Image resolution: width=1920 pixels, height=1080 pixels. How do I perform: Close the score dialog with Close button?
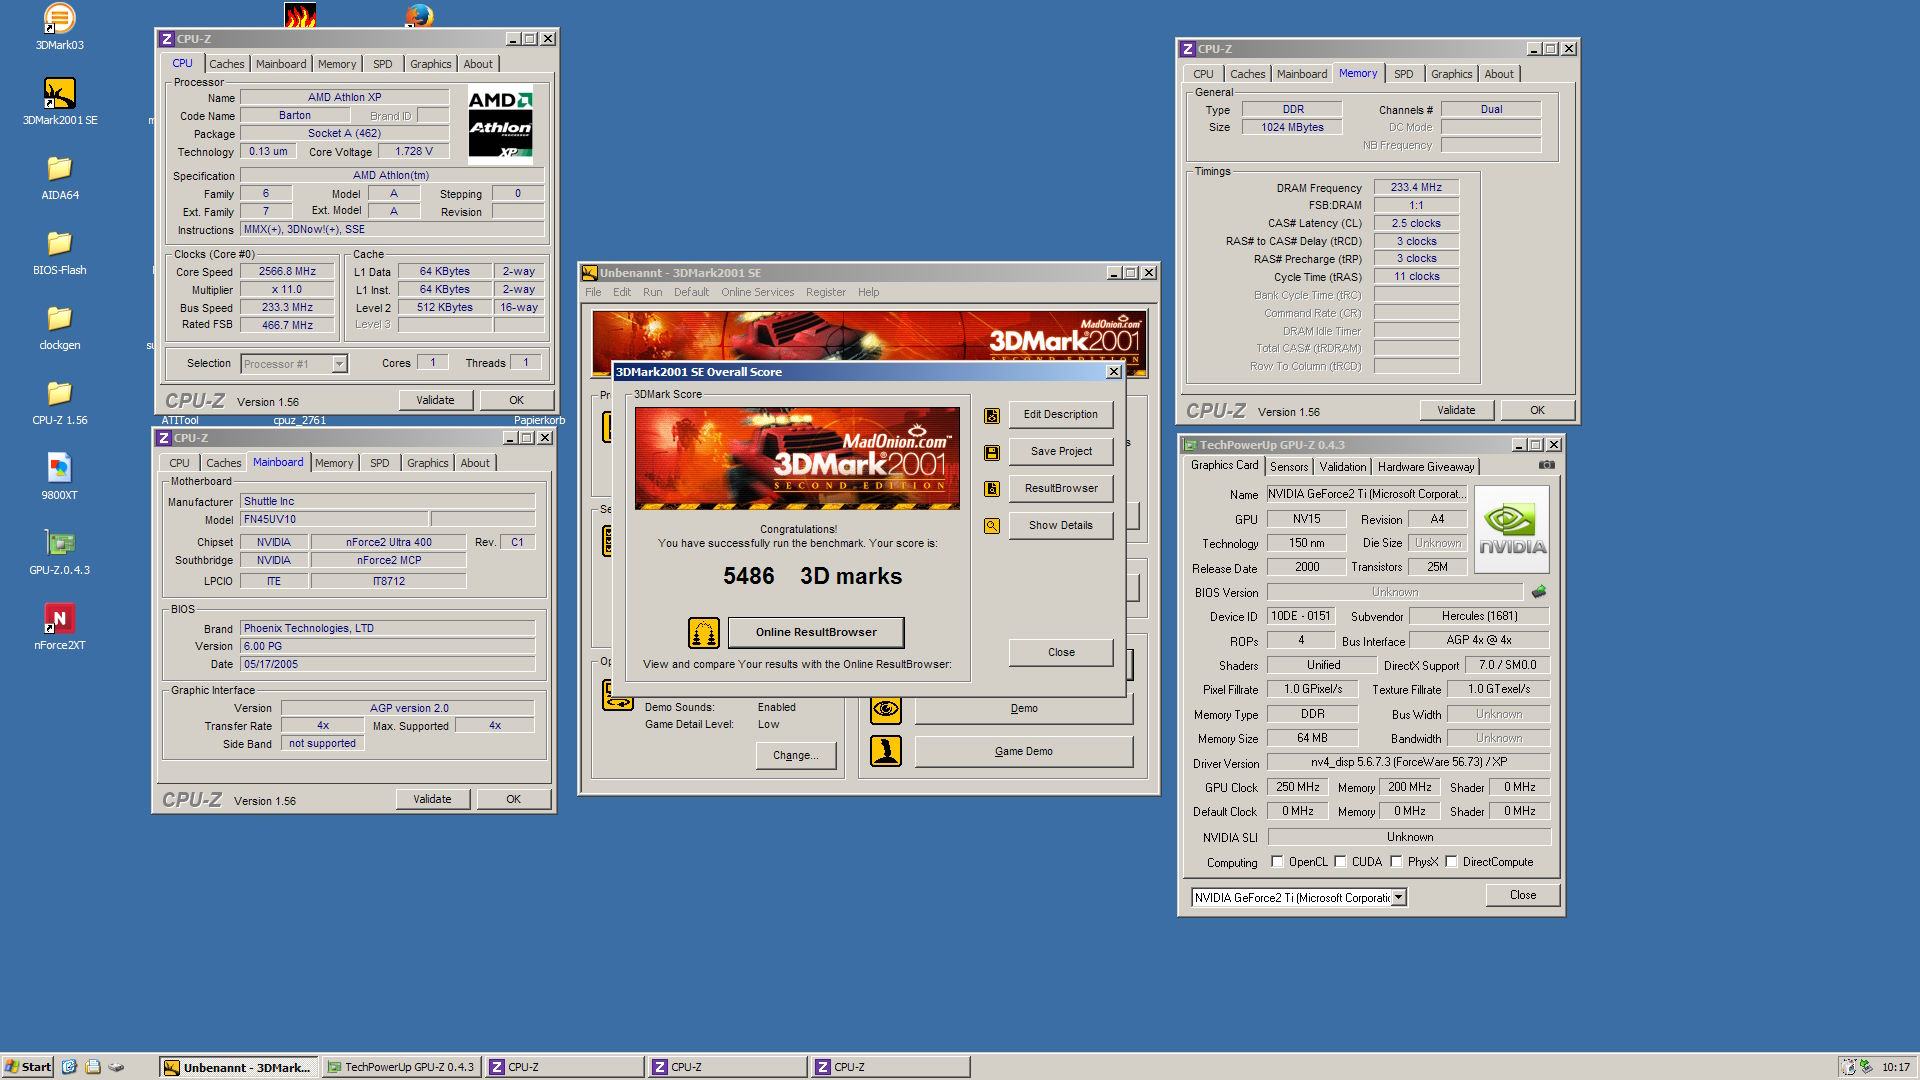pos(1061,653)
